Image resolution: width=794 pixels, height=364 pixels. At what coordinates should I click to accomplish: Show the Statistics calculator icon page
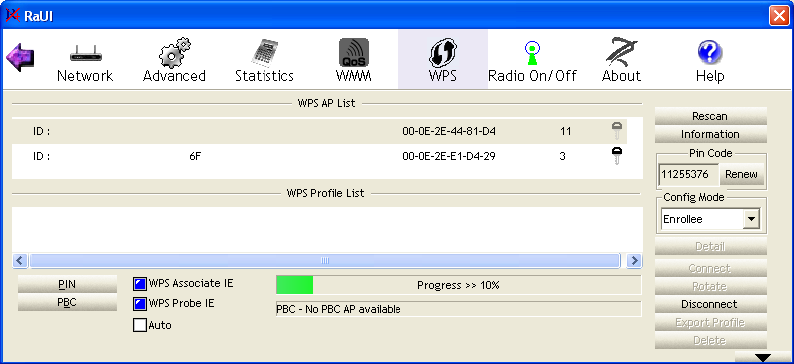click(264, 53)
